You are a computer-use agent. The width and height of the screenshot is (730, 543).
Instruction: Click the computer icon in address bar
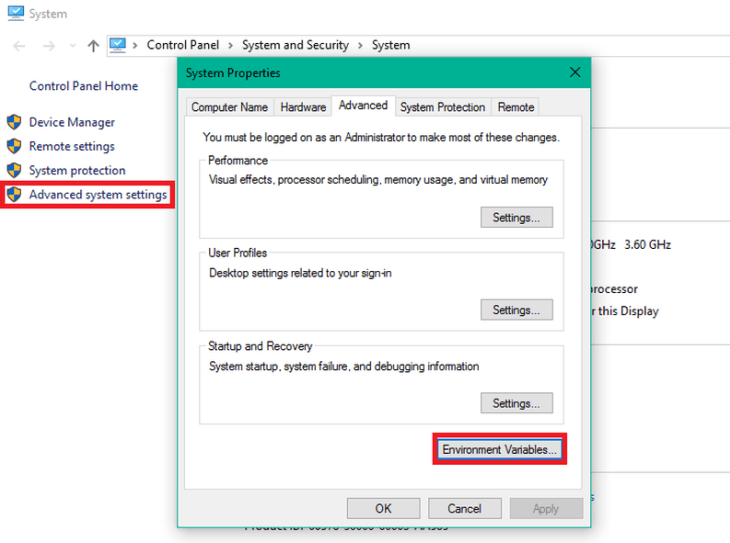[x=118, y=45]
